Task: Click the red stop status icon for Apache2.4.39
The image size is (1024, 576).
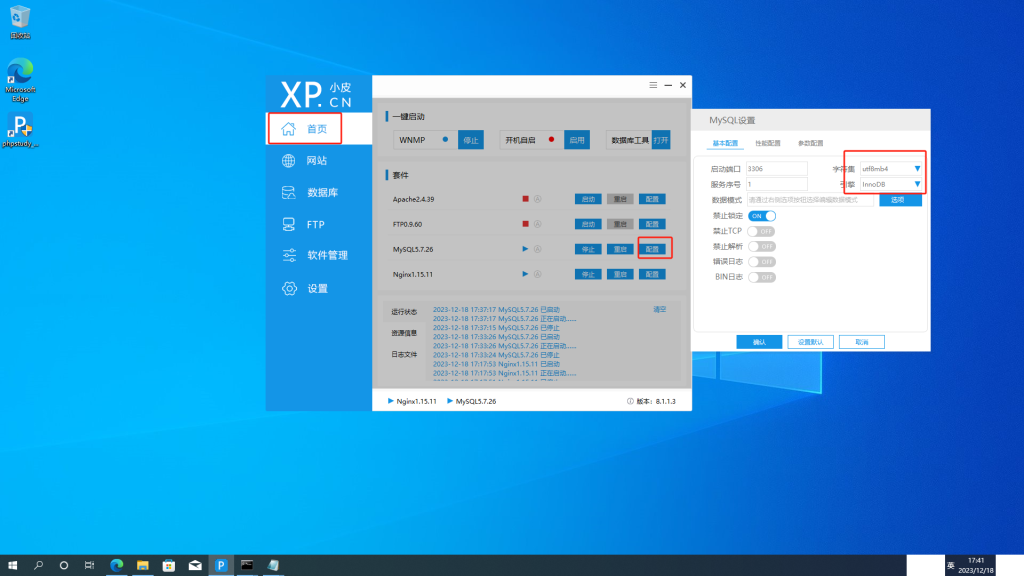Action: [525, 199]
